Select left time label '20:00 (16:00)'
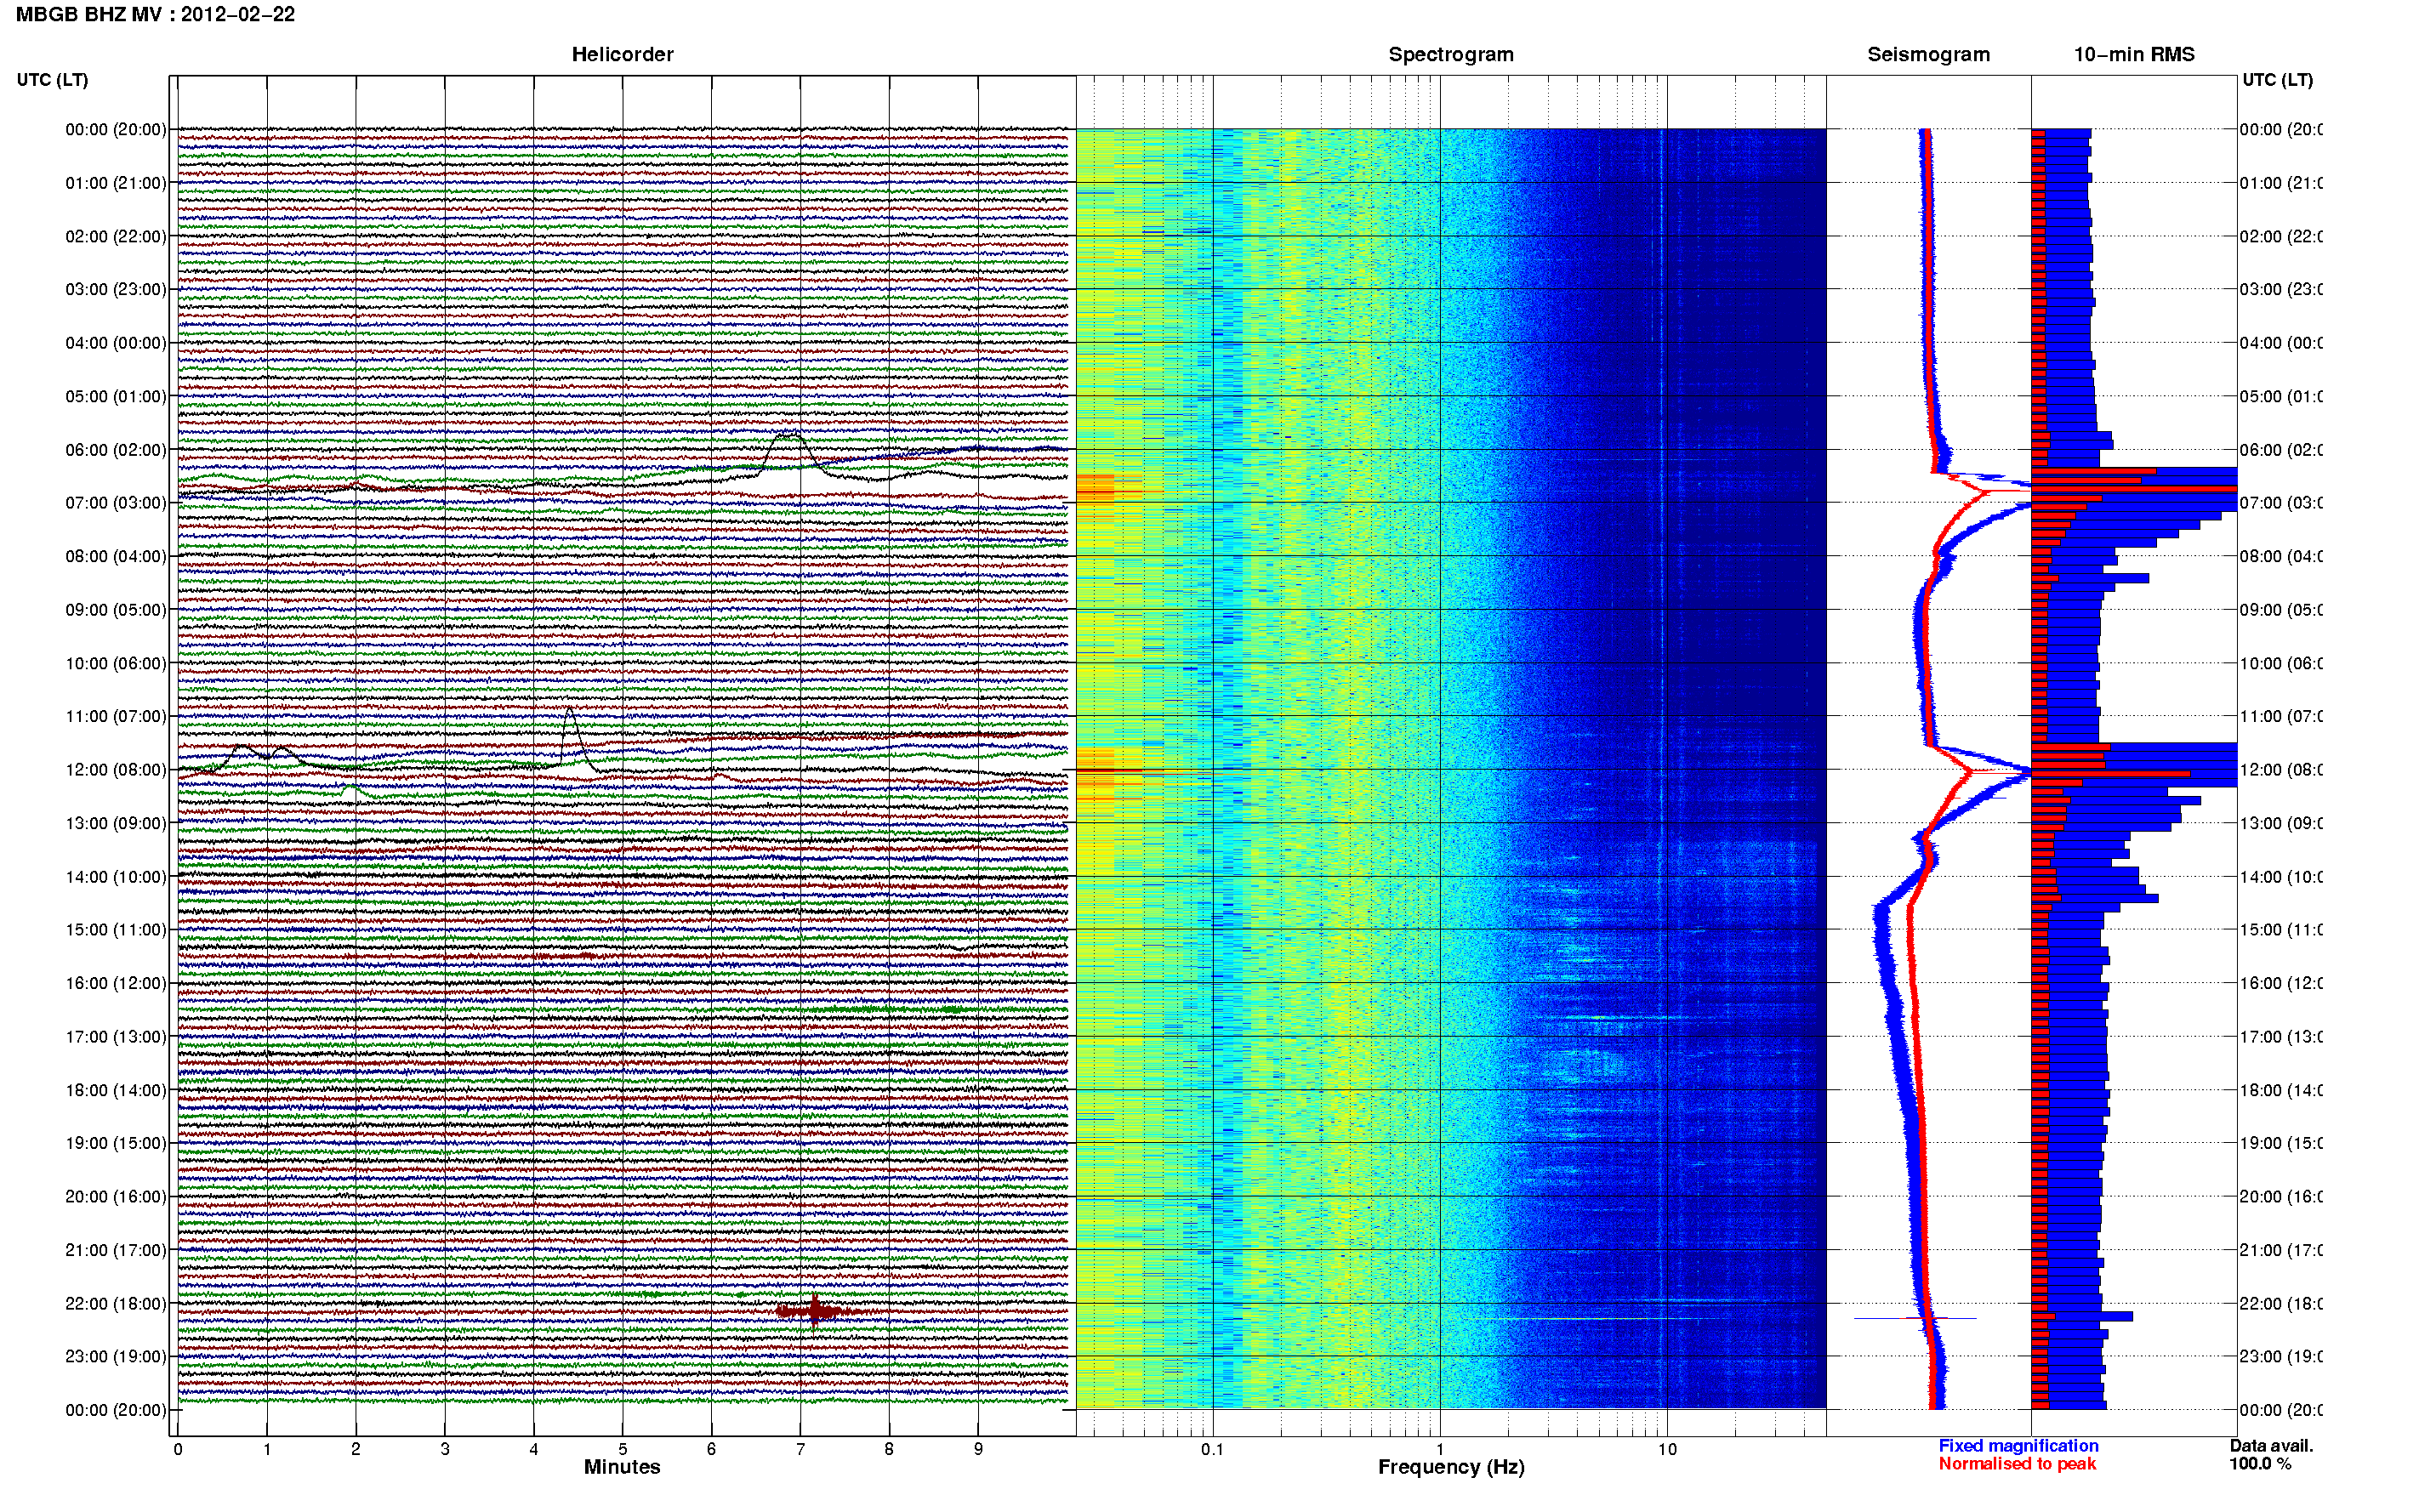Screen dimensions: 2419x1512 click(x=116, y=1196)
